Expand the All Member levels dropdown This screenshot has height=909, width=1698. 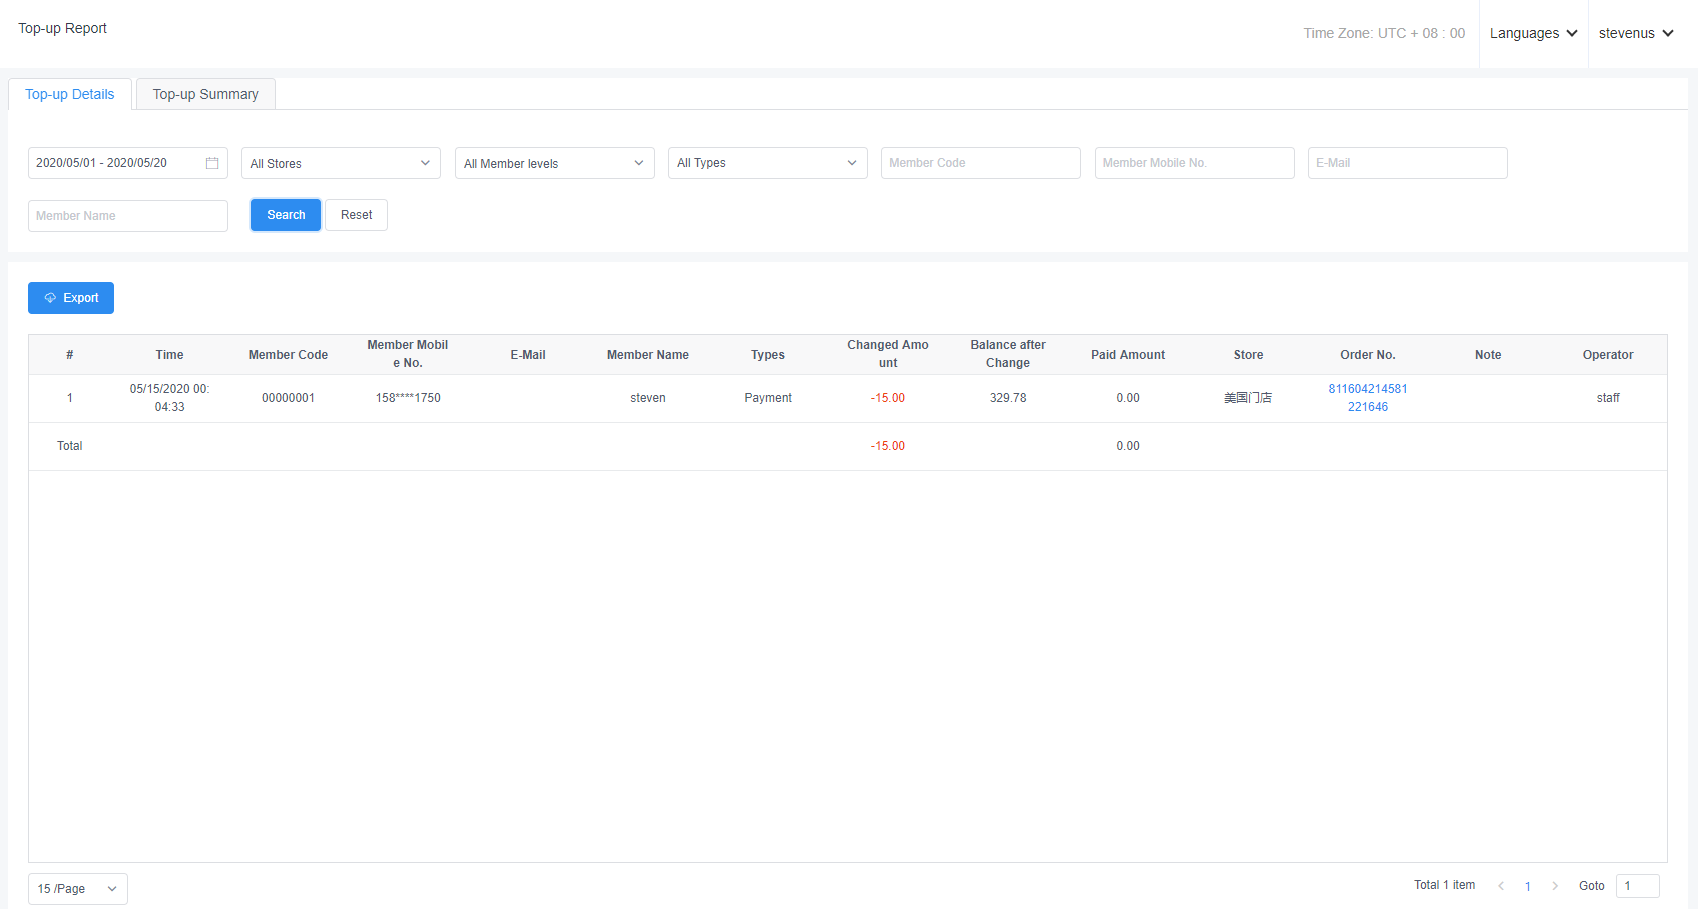coord(554,163)
